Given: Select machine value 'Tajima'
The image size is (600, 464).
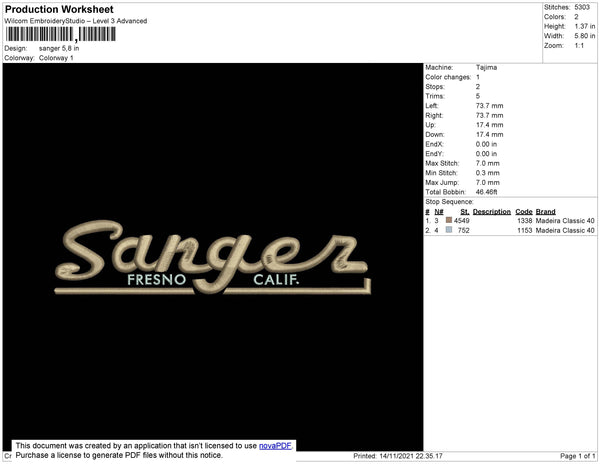Looking at the screenshot, I should [x=486, y=67].
